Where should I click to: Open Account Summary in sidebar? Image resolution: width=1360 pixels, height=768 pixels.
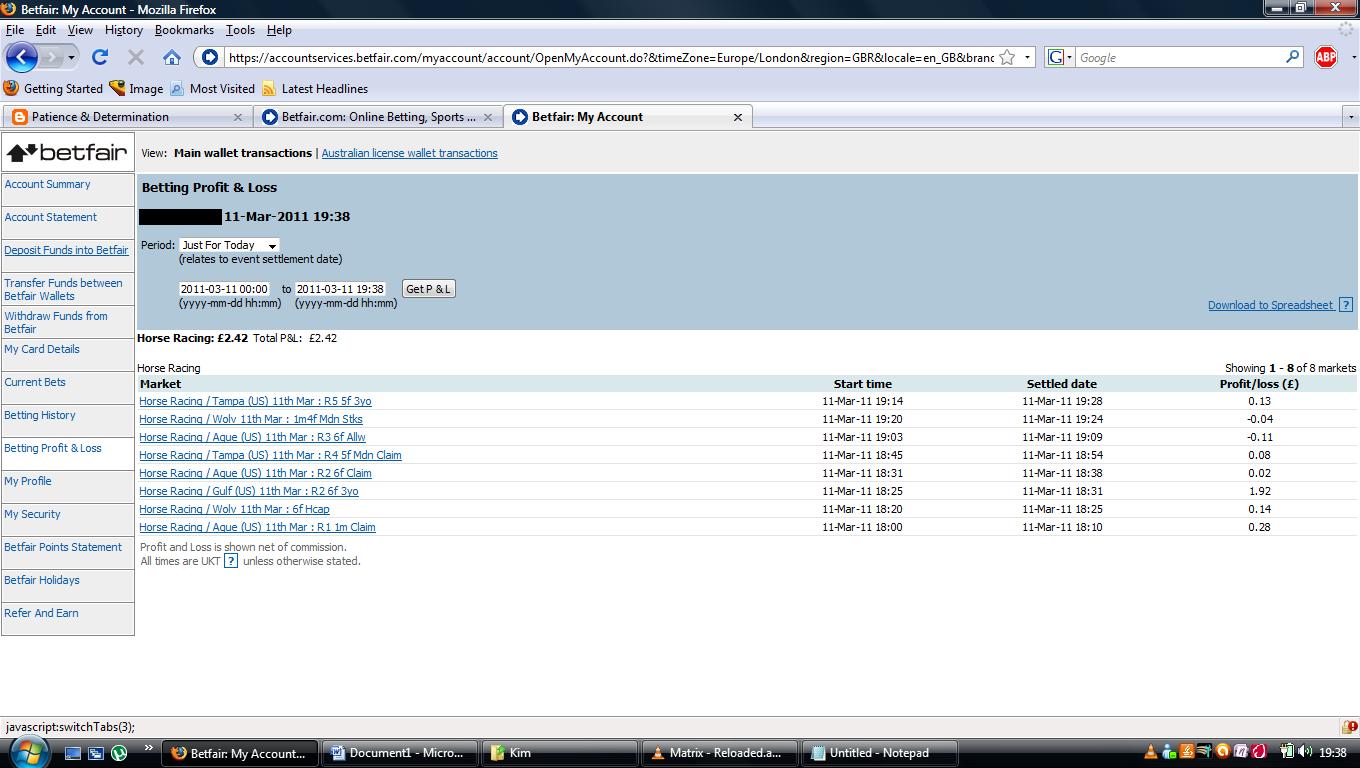click(x=47, y=184)
